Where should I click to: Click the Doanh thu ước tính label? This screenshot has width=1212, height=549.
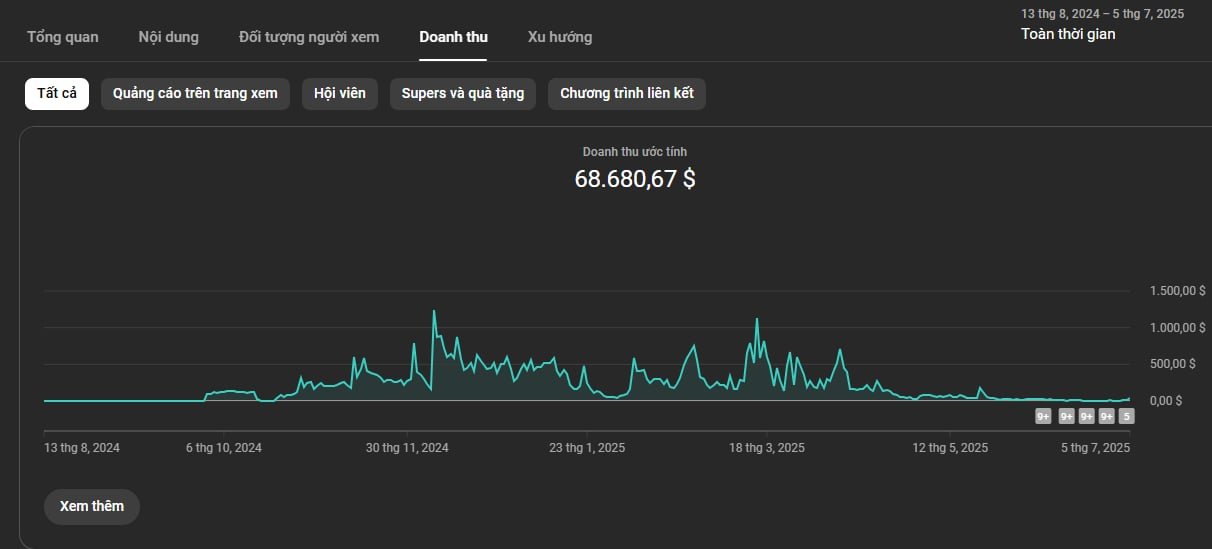pos(635,152)
